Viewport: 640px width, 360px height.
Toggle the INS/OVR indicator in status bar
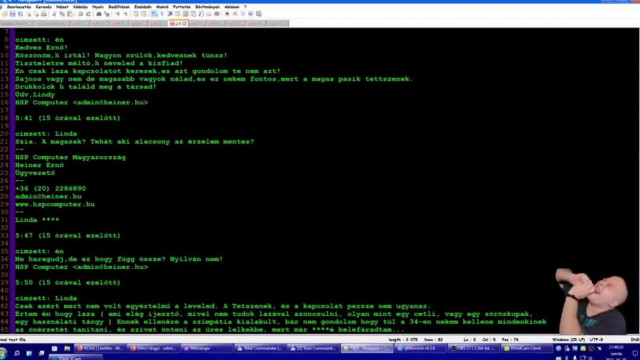click(634, 340)
